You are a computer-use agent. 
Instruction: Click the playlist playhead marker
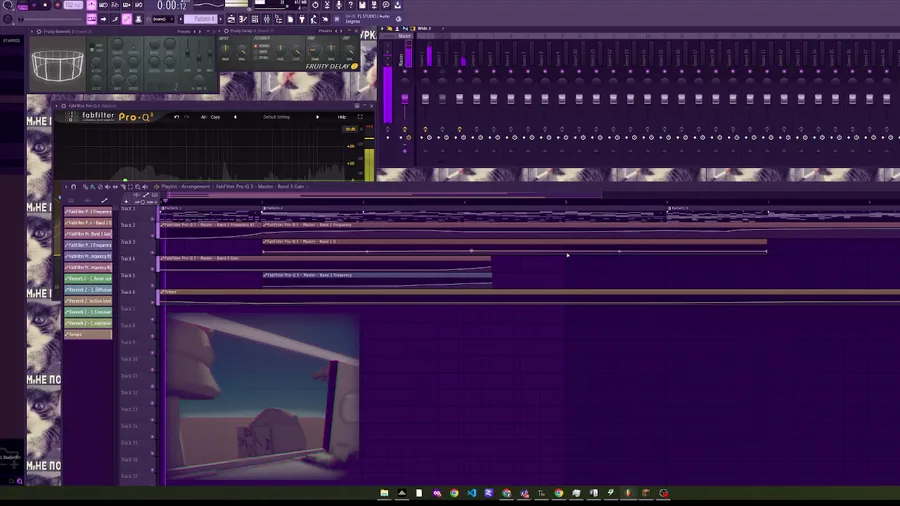click(165, 201)
